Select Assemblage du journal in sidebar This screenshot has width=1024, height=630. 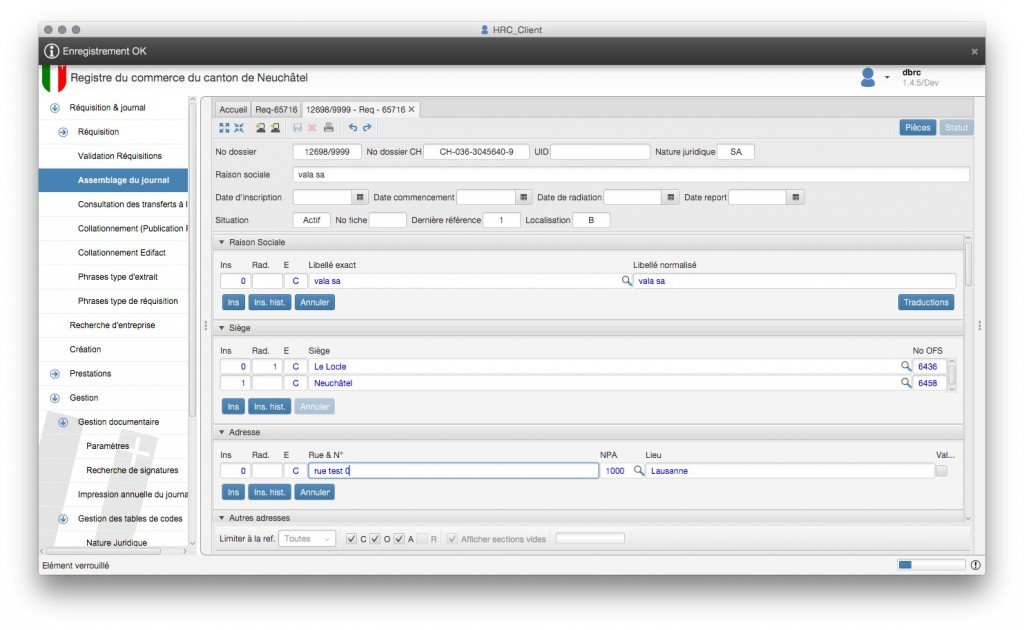coord(114,180)
